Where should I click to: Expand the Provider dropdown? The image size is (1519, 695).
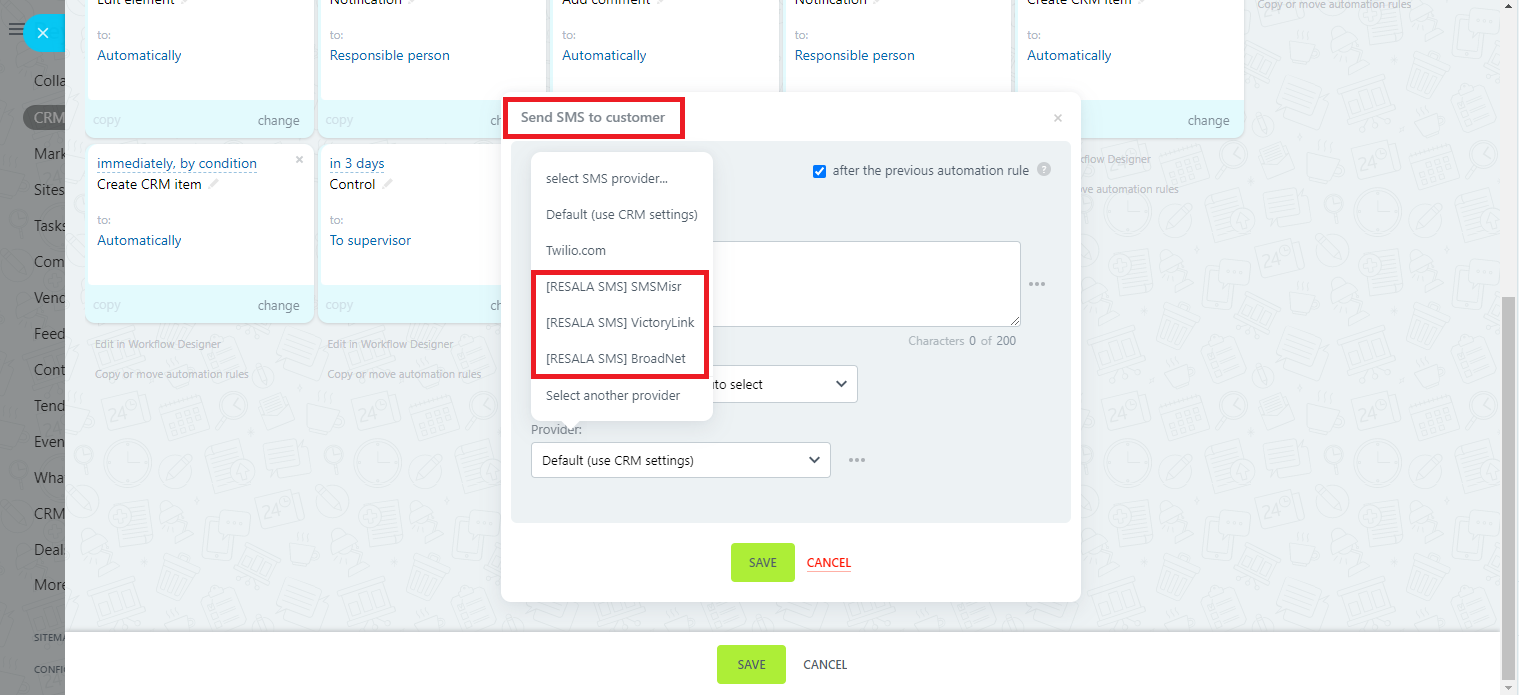point(680,461)
